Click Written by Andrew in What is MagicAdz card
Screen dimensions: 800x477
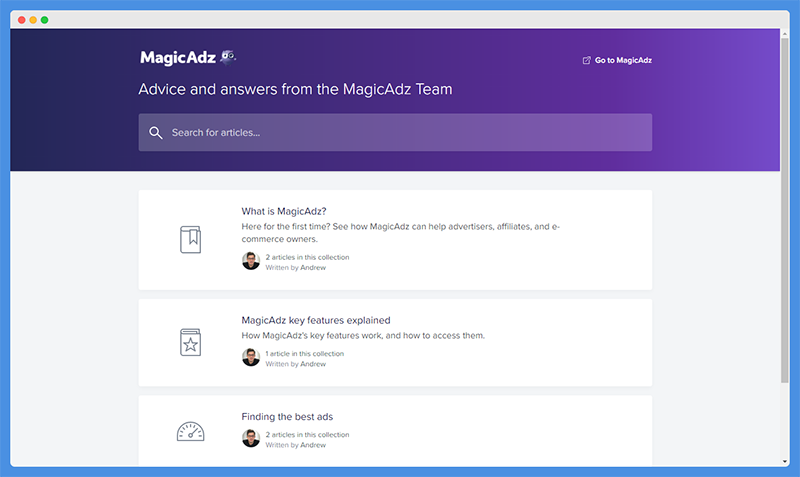tap(295, 267)
